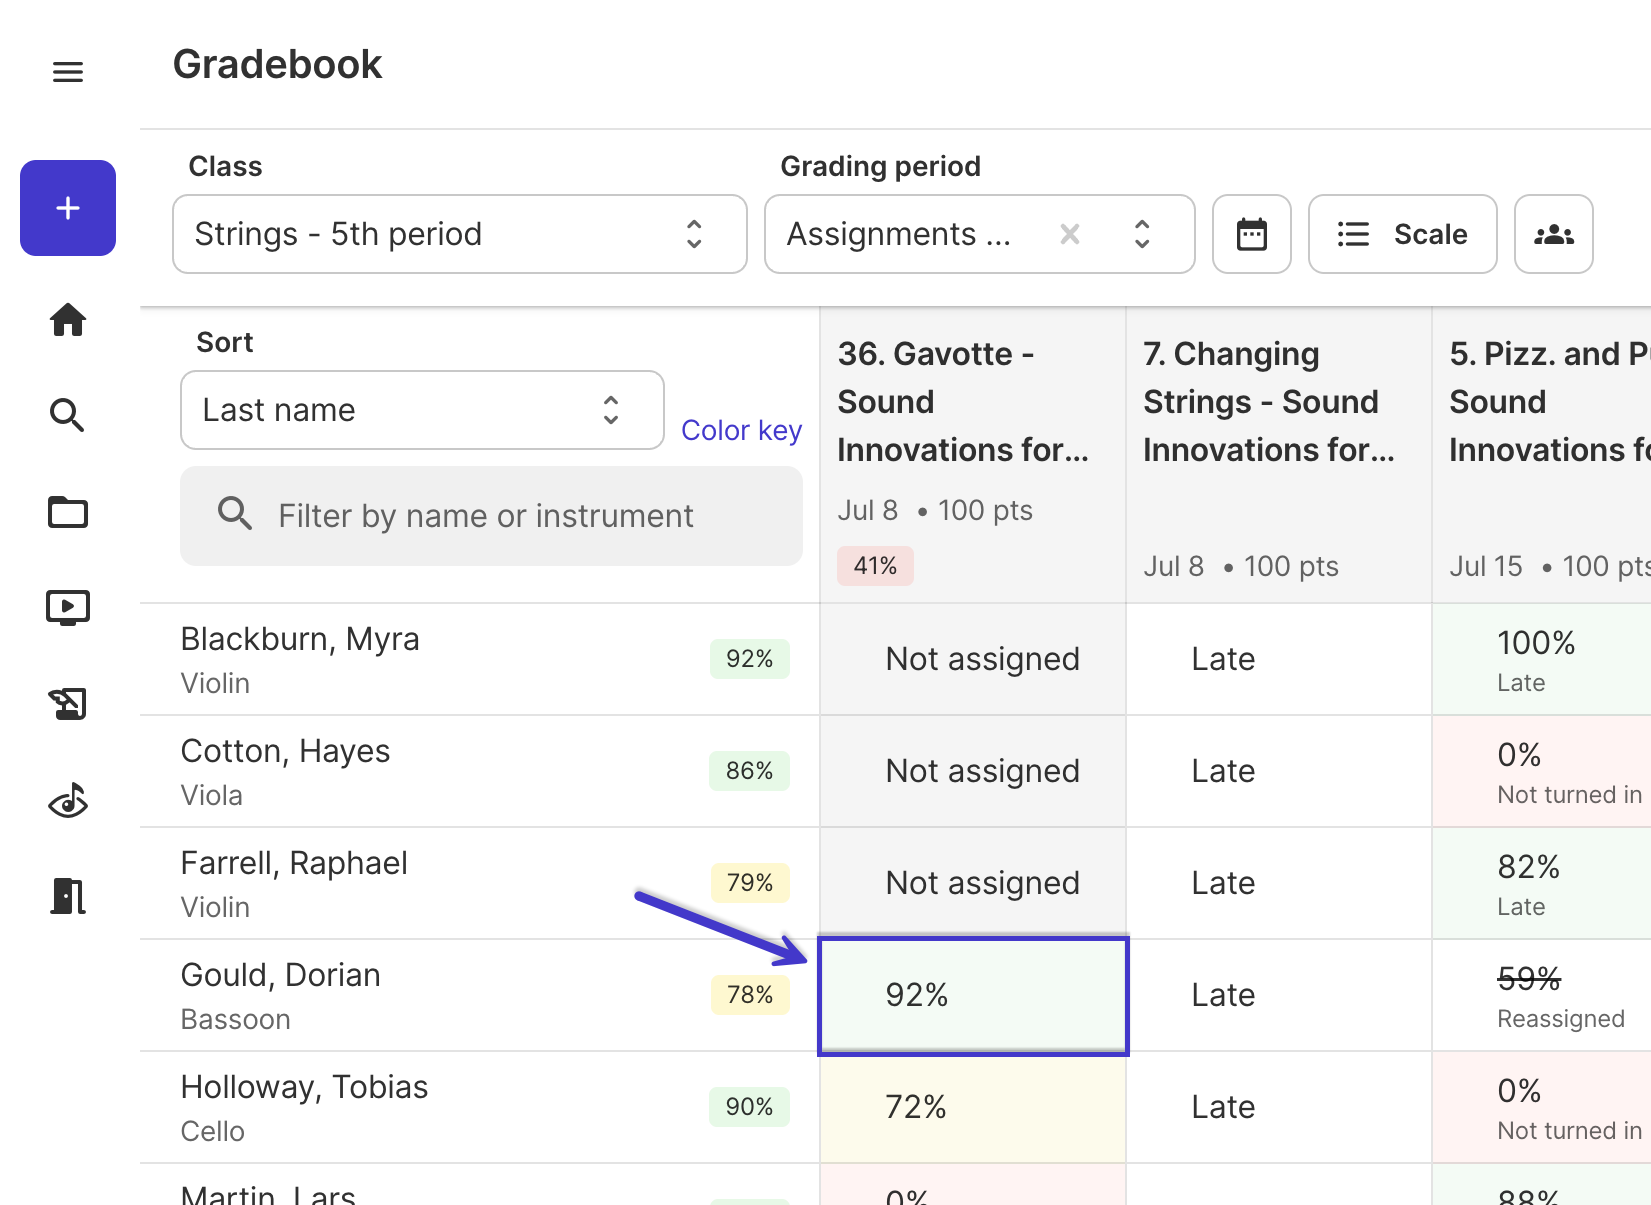The image size is (1651, 1205).
Task: Open Holloway's 0% Not turned in cell
Action: tap(1542, 1107)
